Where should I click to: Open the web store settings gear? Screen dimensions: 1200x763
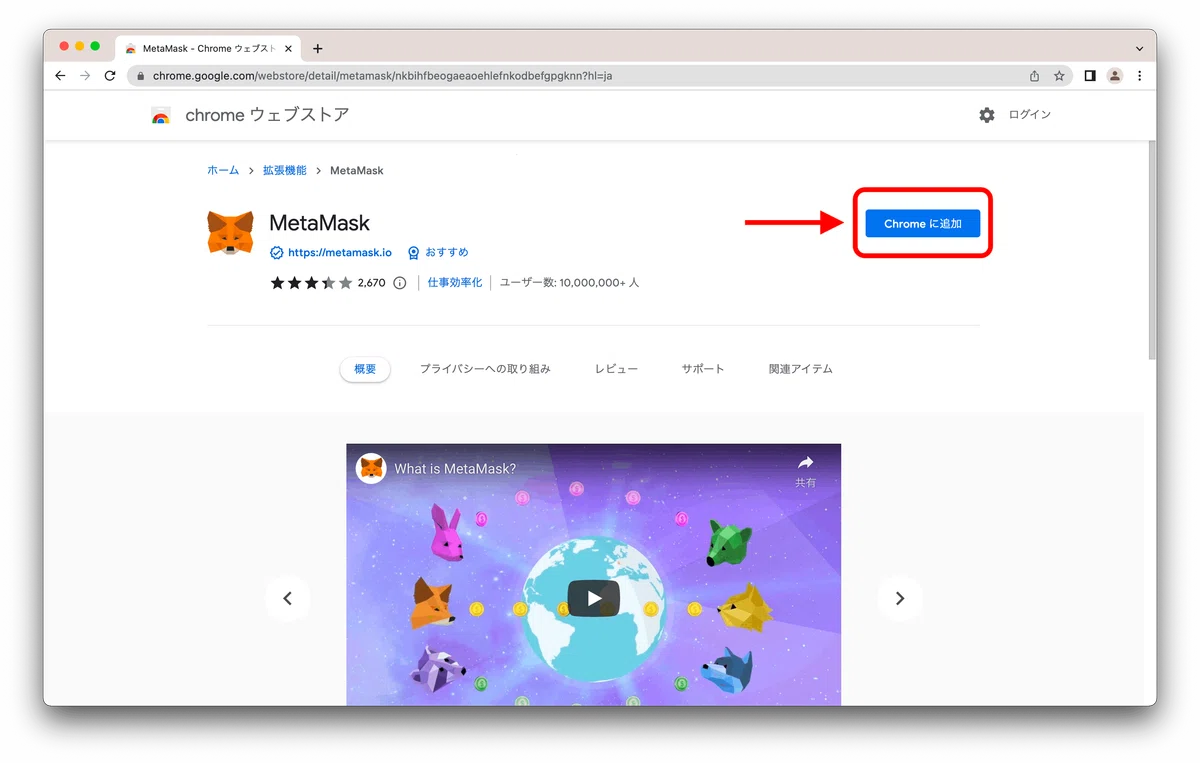tap(987, 115)
